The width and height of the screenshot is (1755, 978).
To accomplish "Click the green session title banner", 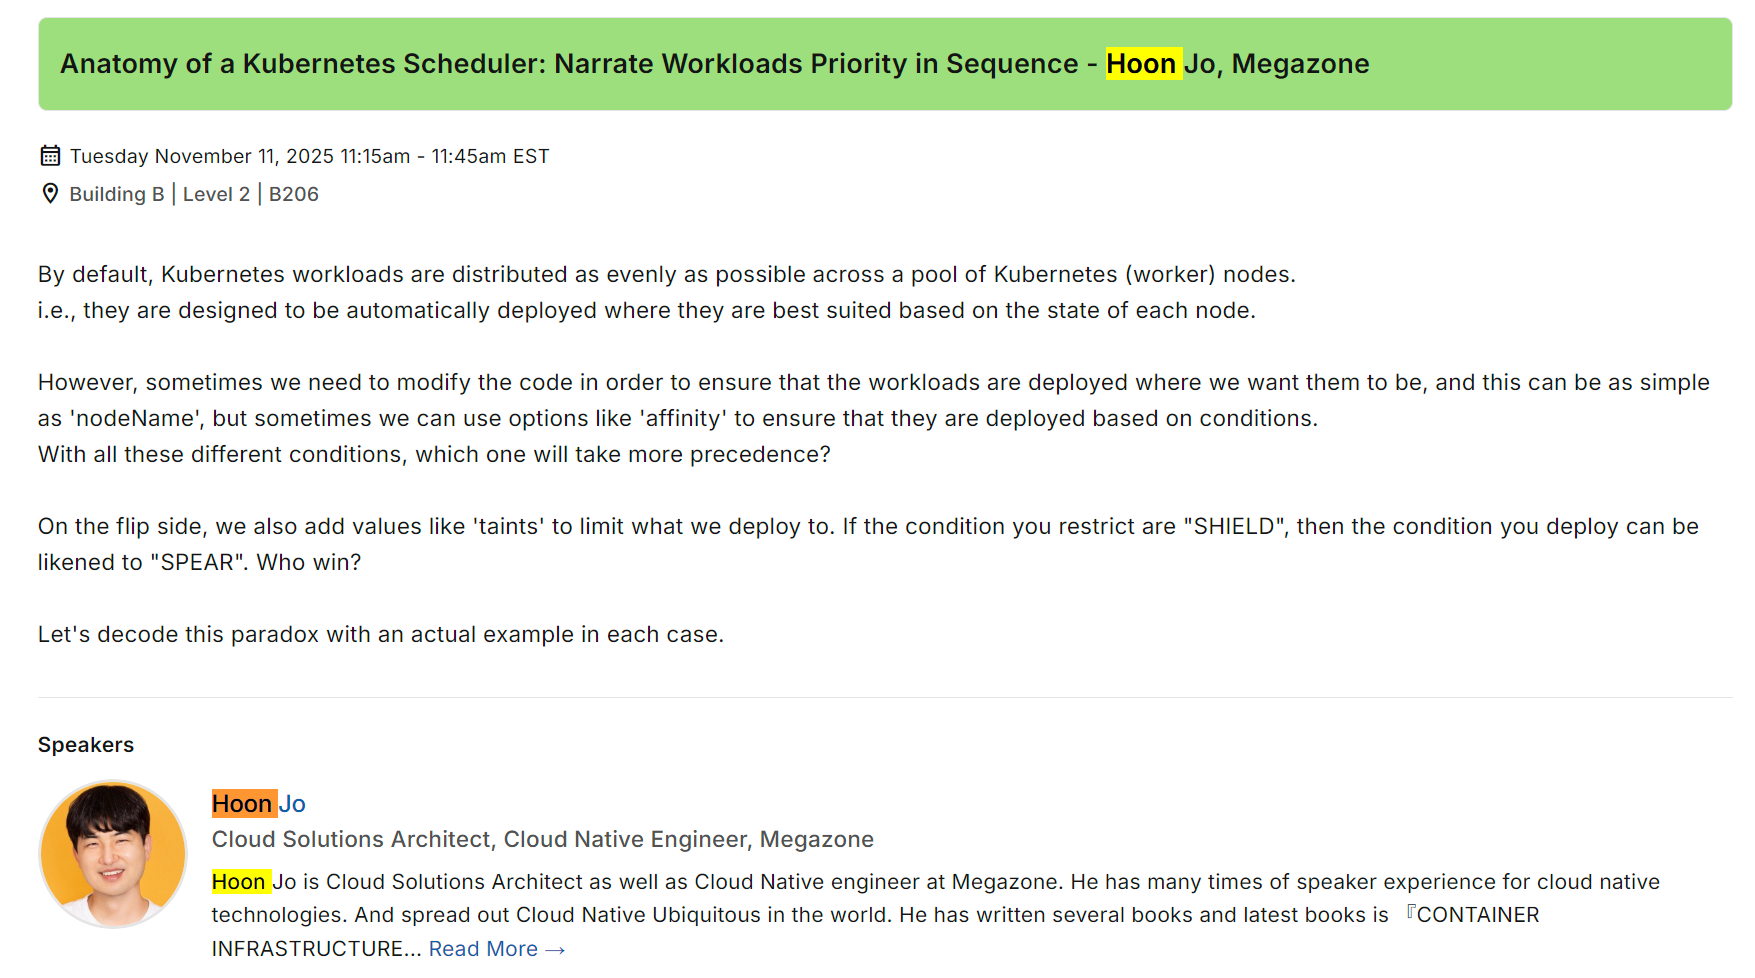I will [x=884, y=64].
